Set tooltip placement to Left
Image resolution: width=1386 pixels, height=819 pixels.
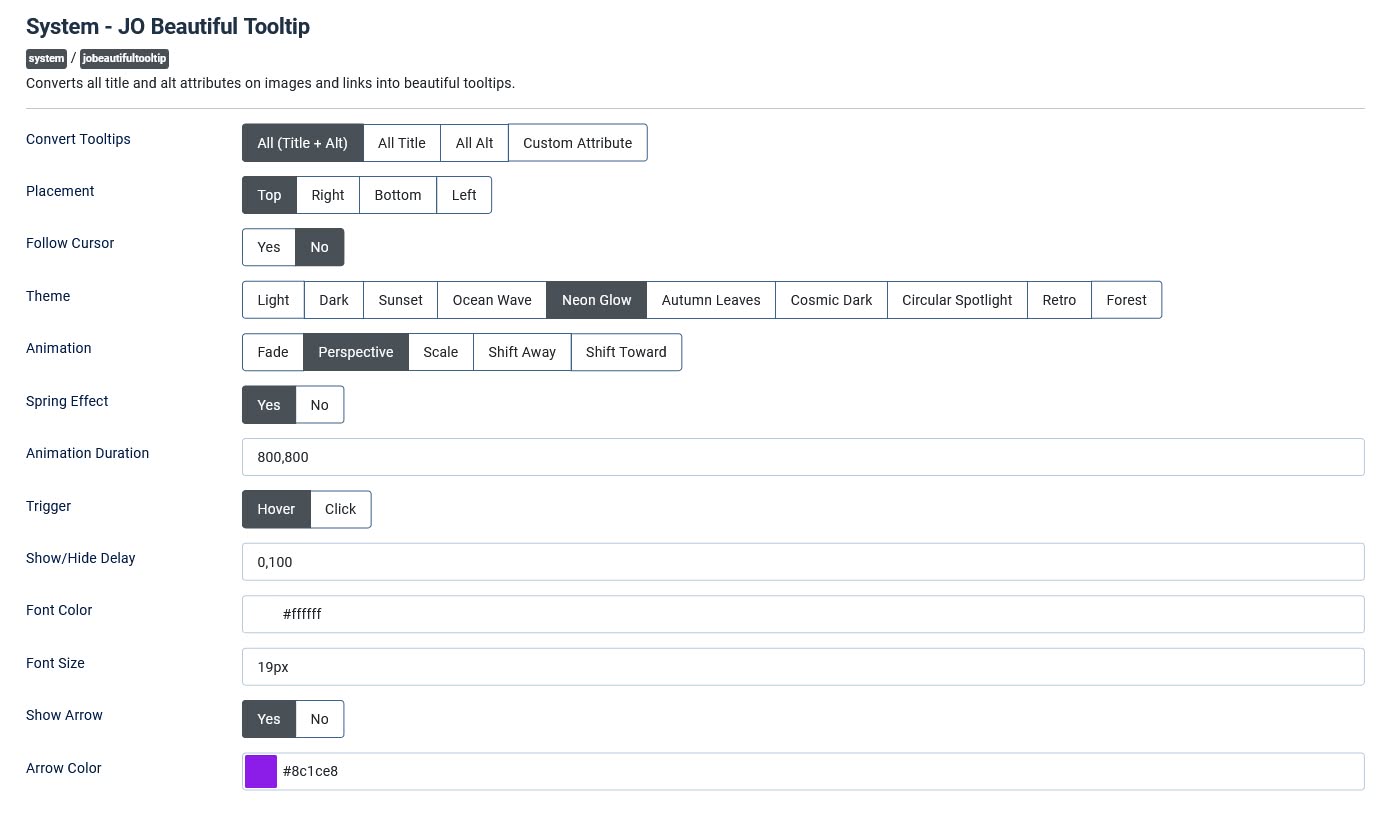pyautogui.click(x=463, y=195)
